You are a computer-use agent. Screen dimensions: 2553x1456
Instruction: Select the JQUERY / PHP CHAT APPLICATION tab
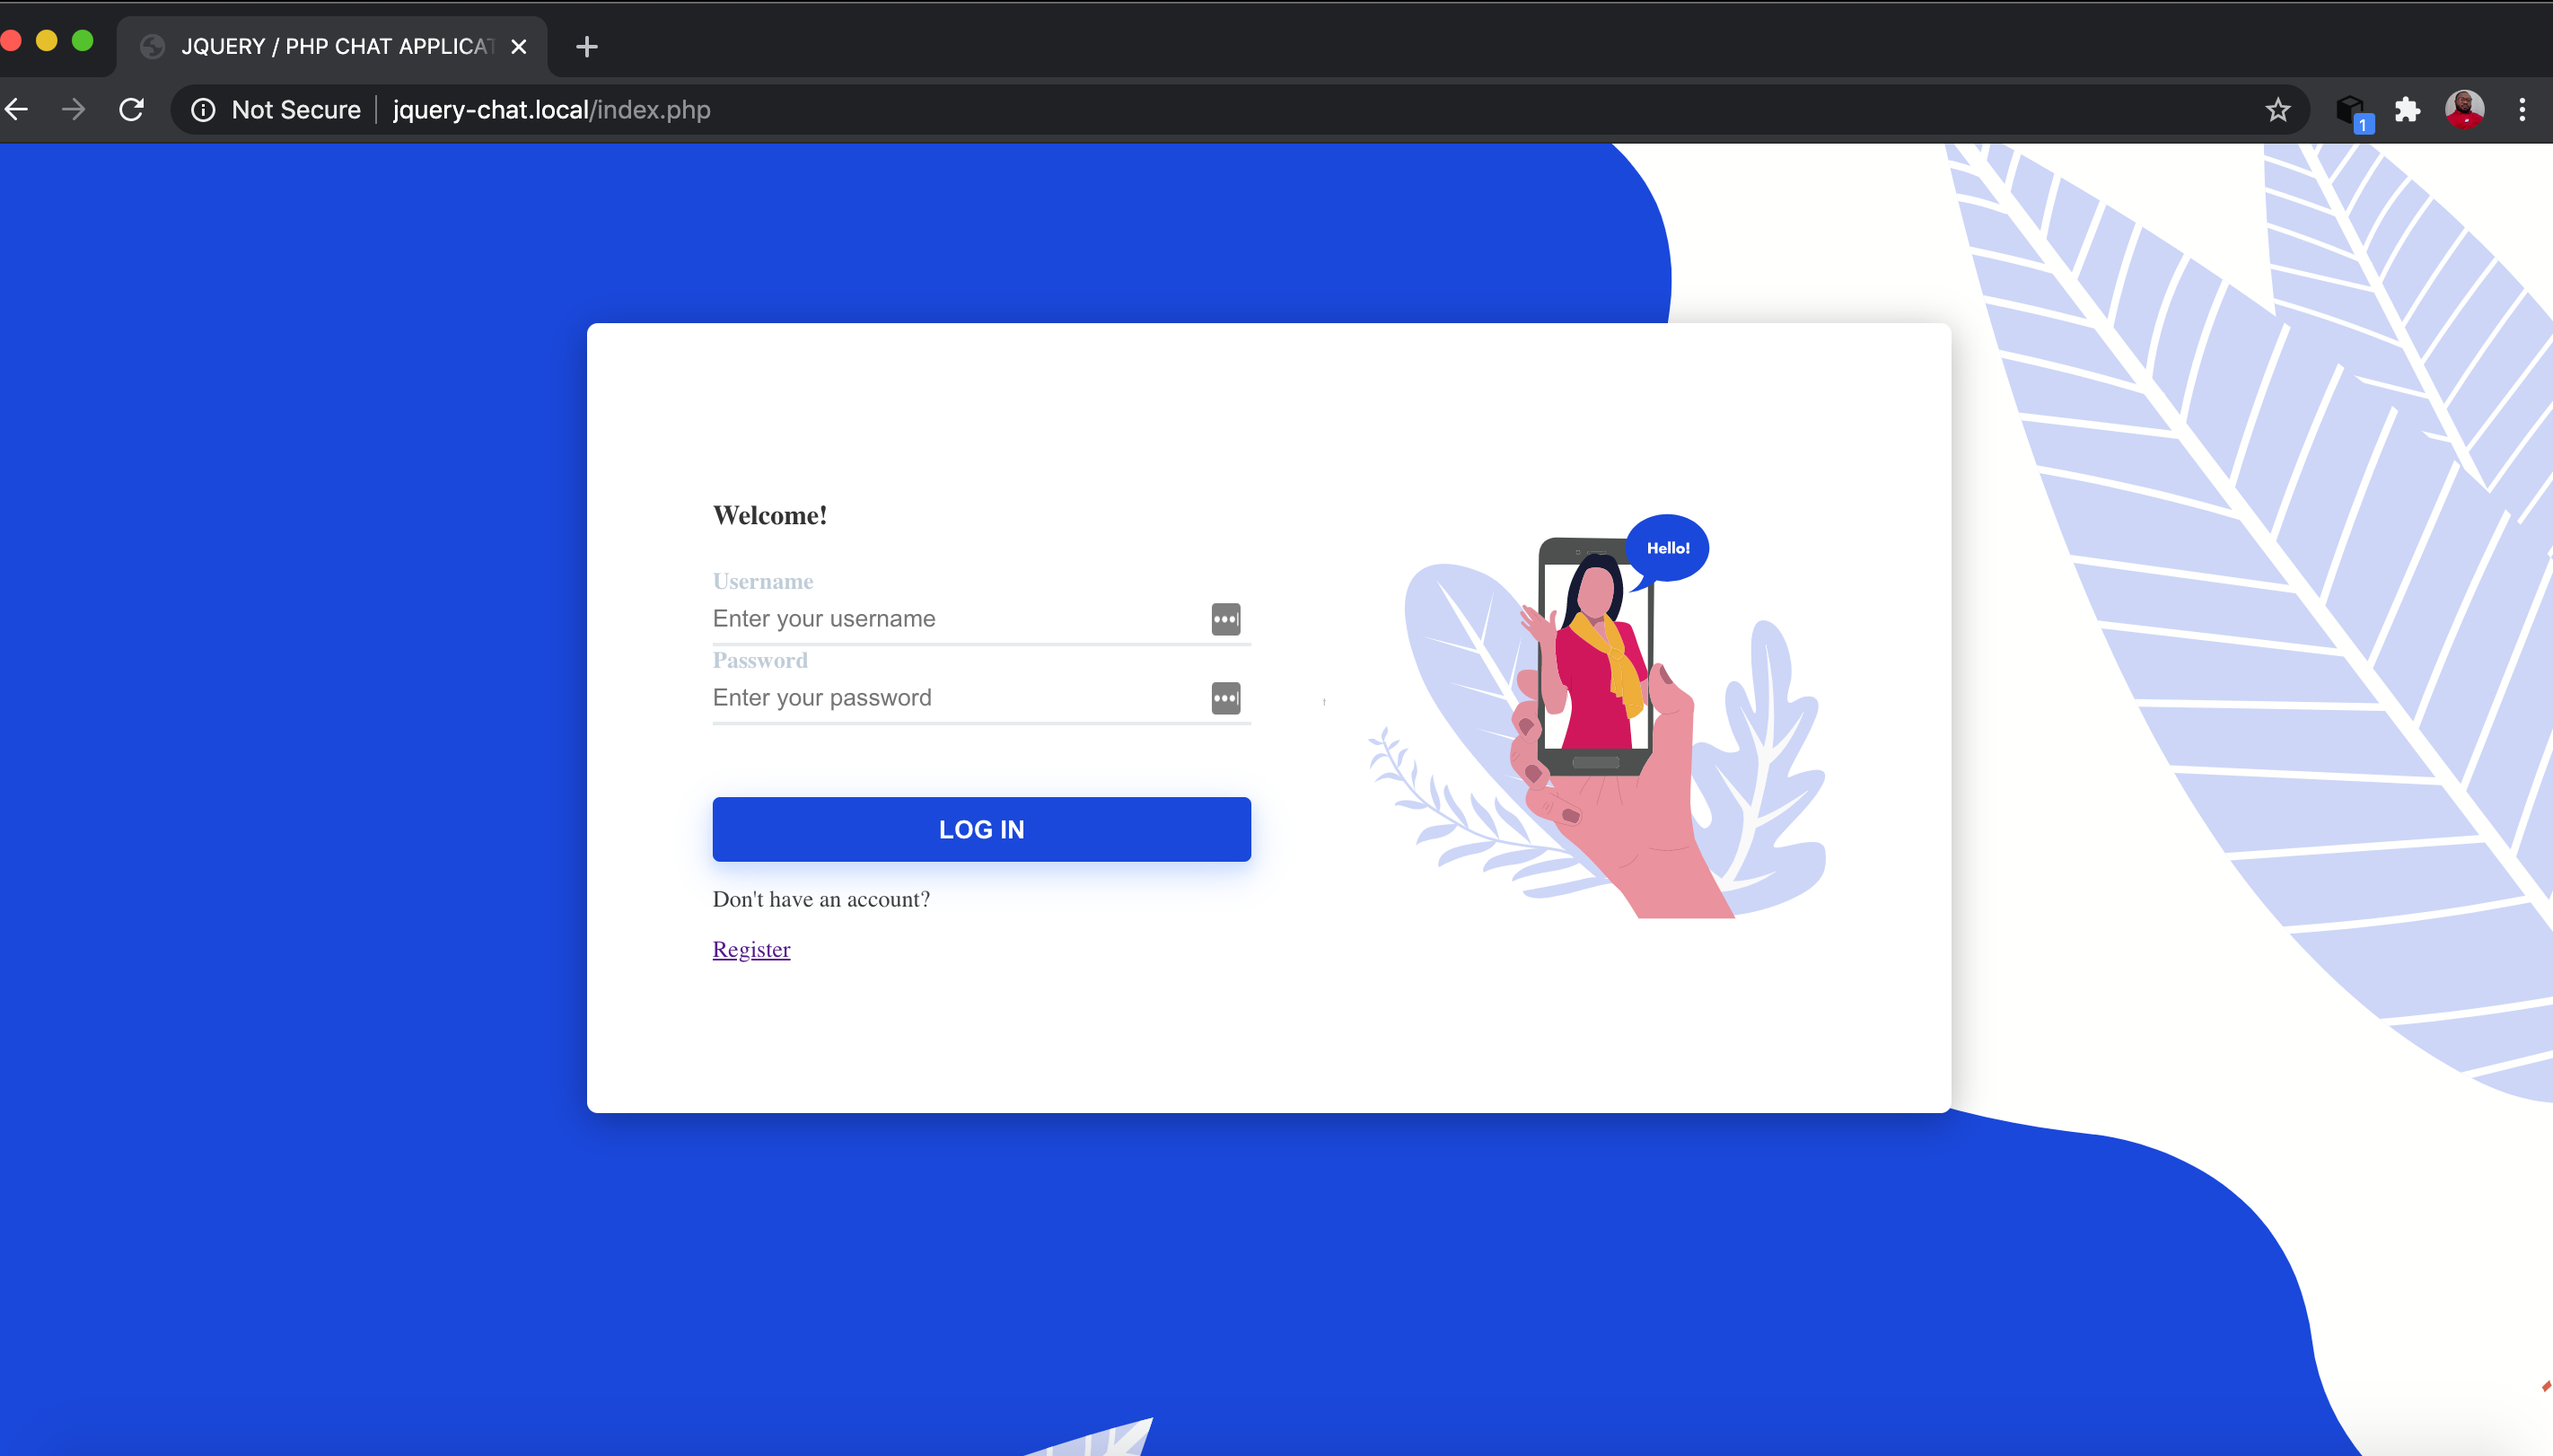[x=333, y=47]
